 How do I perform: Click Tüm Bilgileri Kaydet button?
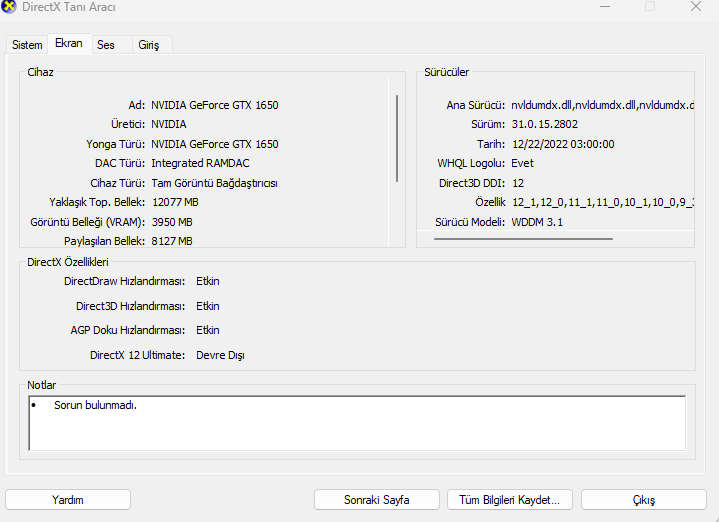pos(509,500)
